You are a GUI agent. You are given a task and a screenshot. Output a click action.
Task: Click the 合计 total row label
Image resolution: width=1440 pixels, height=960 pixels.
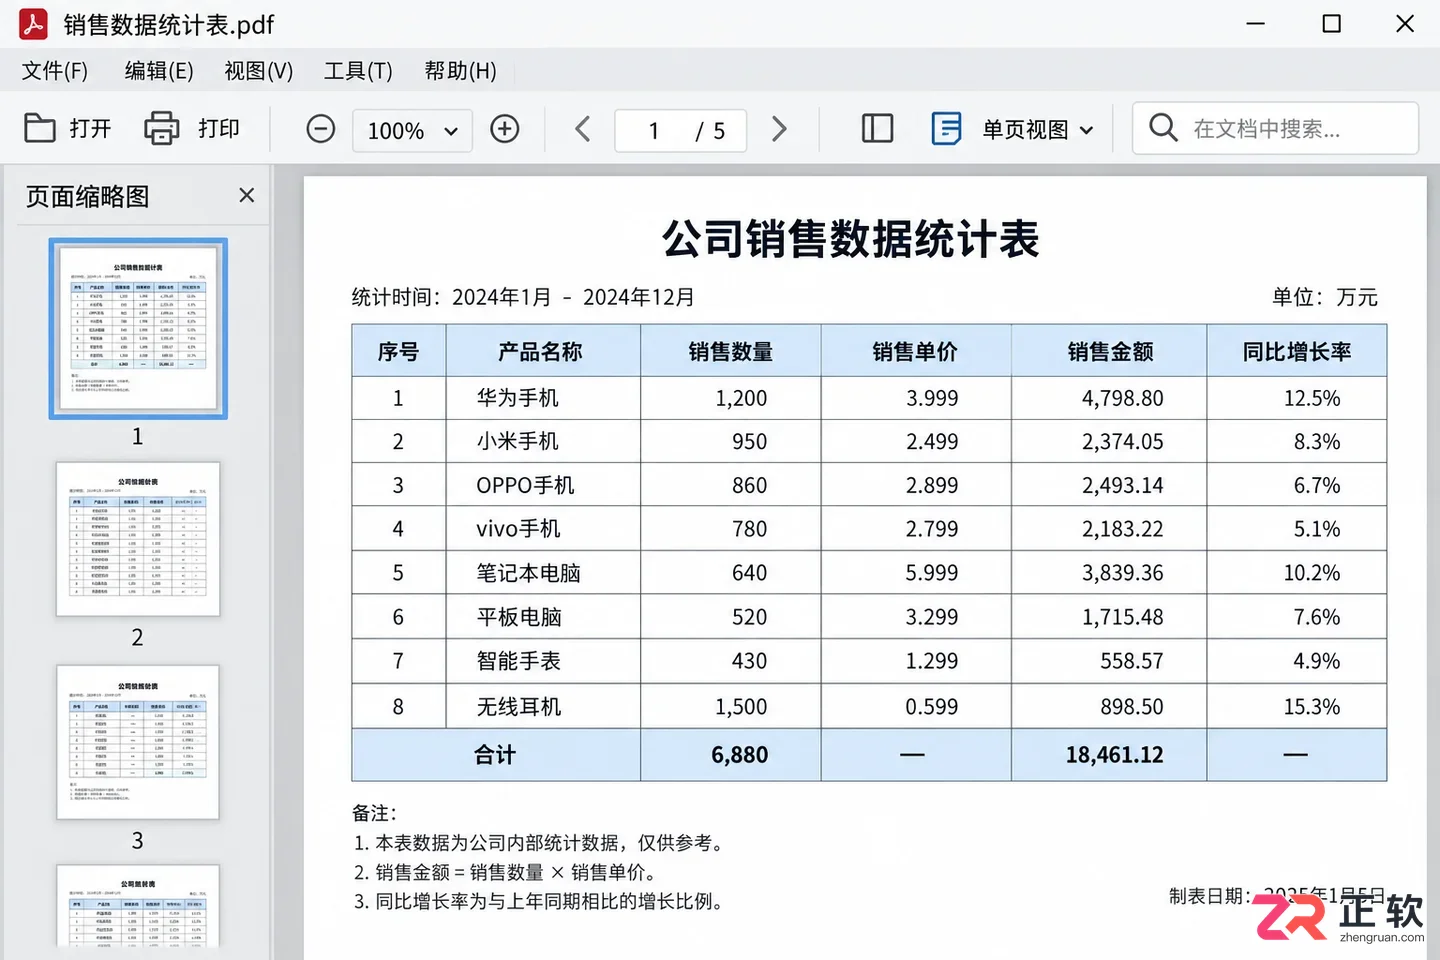point(495,755)
